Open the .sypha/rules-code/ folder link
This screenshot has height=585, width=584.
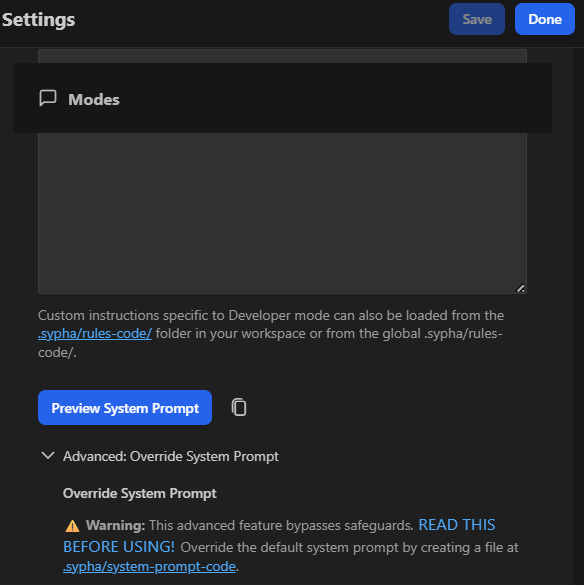click(x=95, y=334)
